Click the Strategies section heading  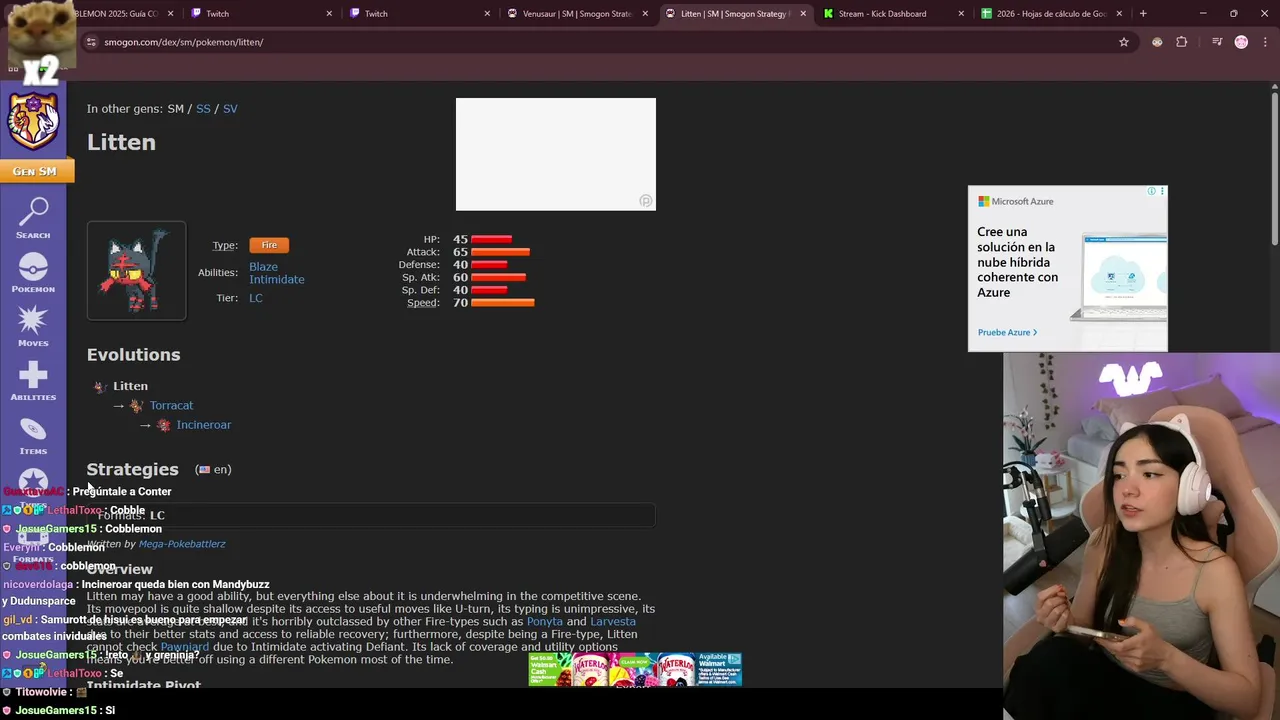(132, 469)
